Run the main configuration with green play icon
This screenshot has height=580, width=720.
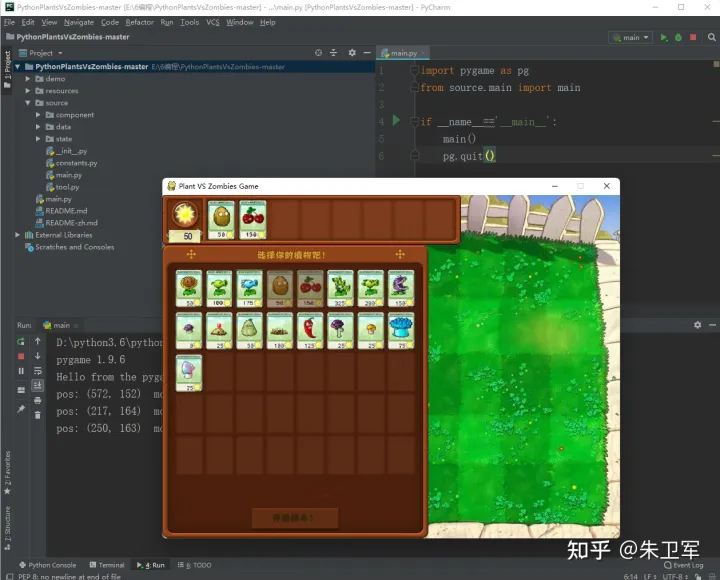pyautogui.click(x=664, y=37)
